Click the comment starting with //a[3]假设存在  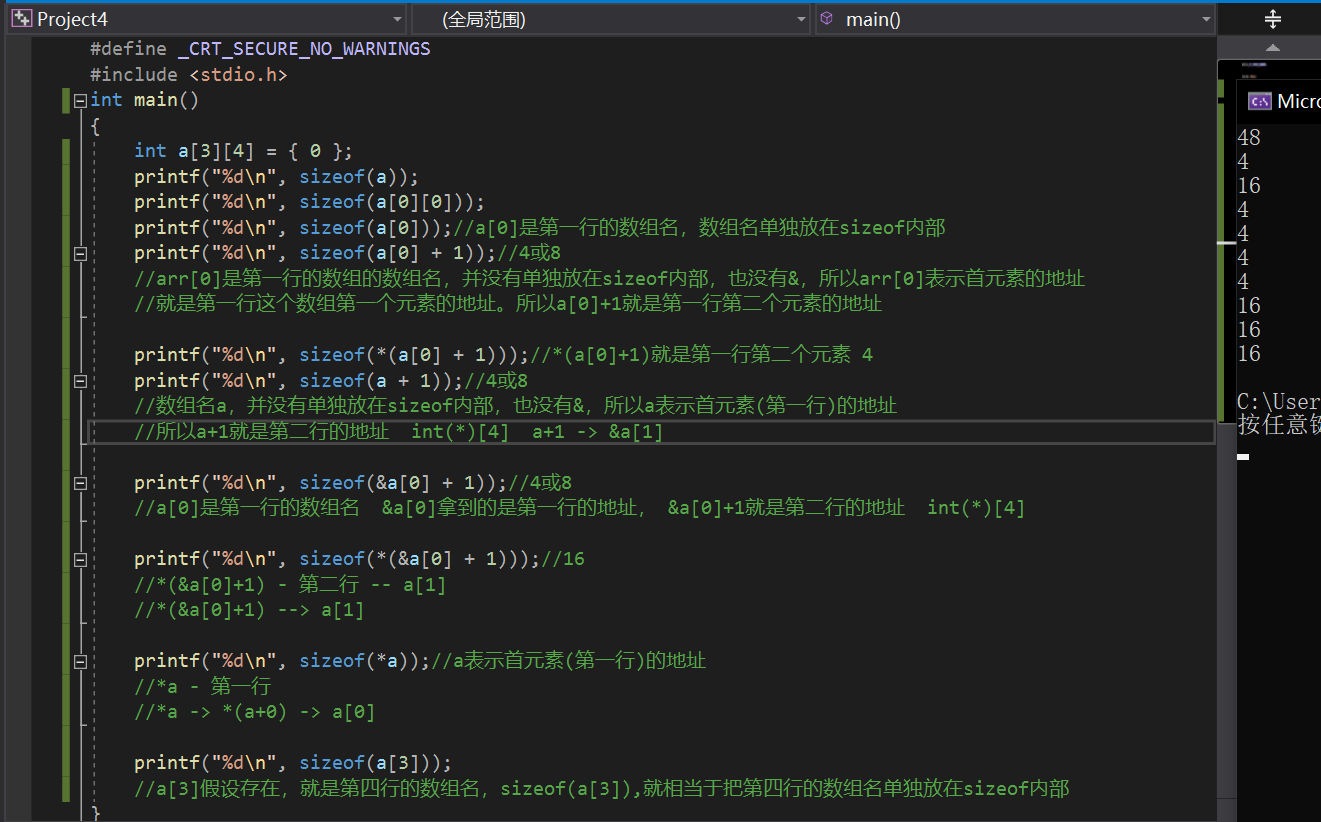(602, 789)
